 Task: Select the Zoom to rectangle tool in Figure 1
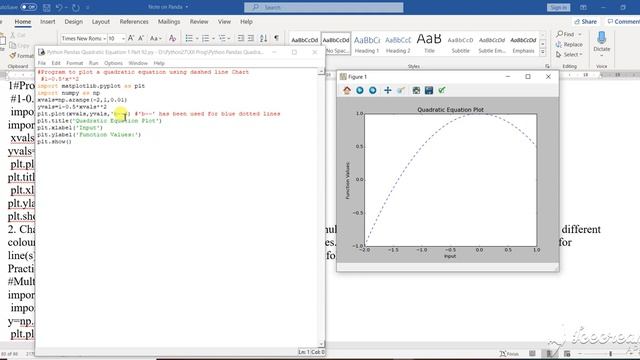pos(401,90)
